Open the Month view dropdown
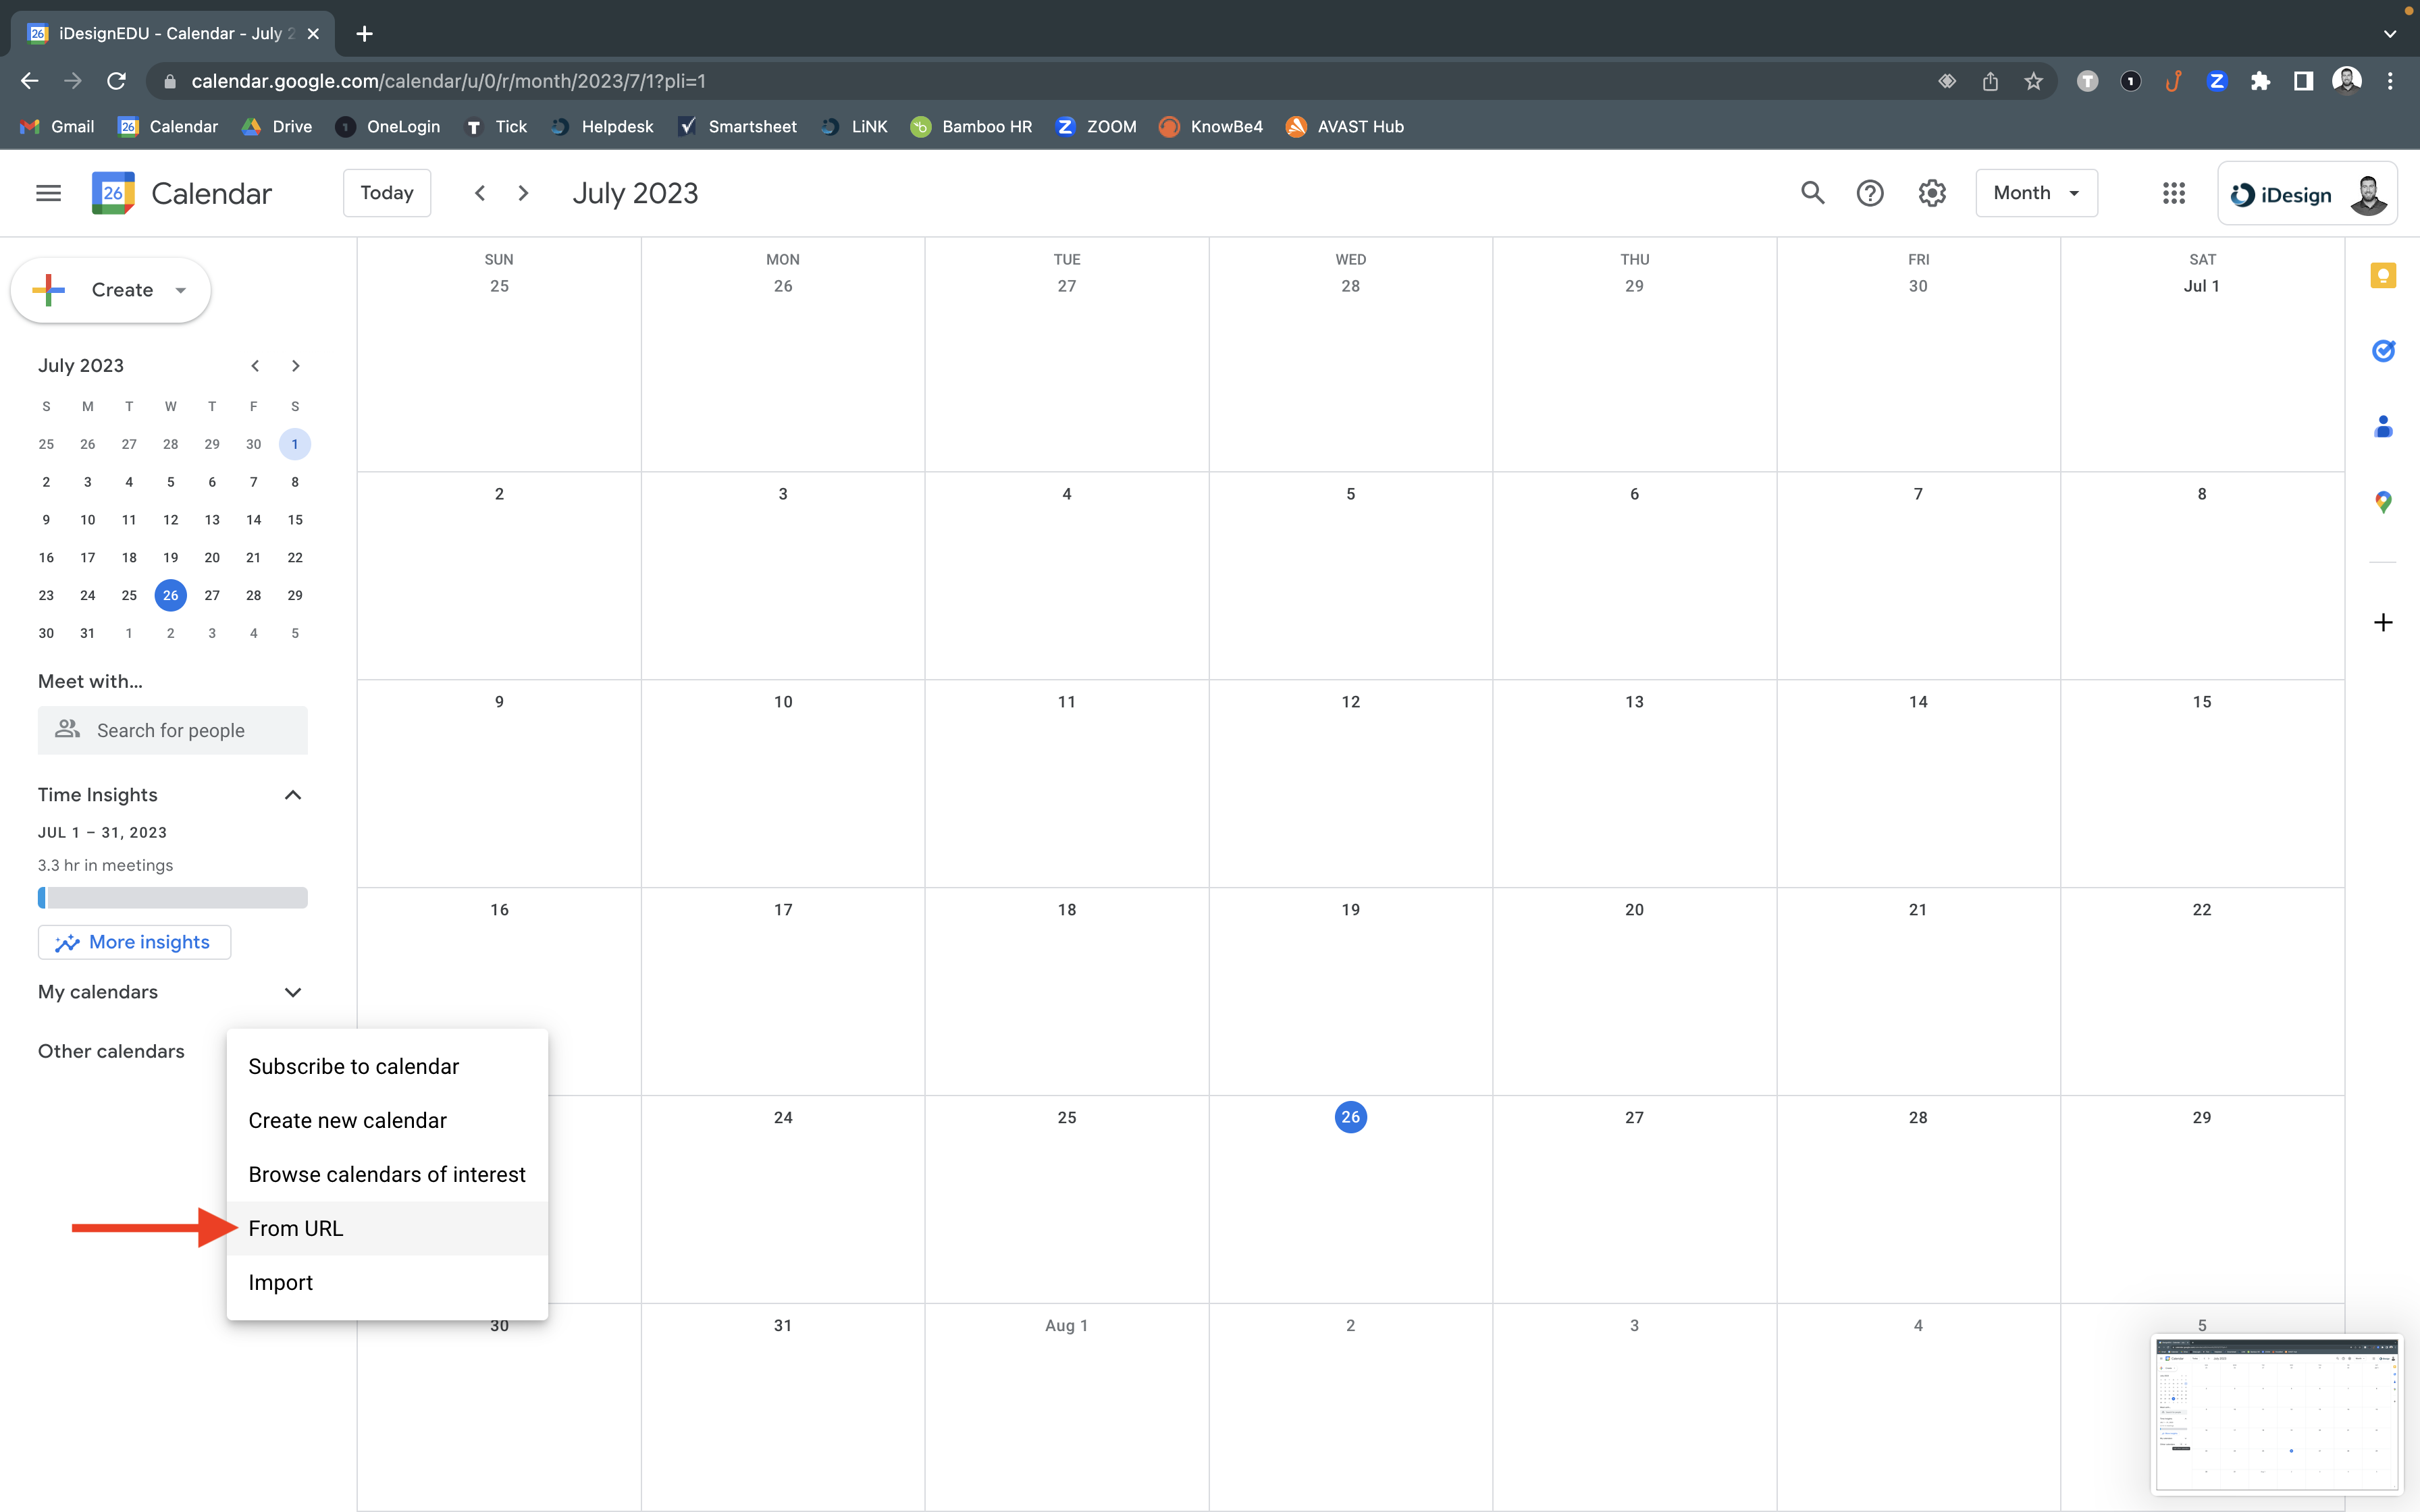Screen dimensions: 2420x1512 click(x=2036, y=193)
